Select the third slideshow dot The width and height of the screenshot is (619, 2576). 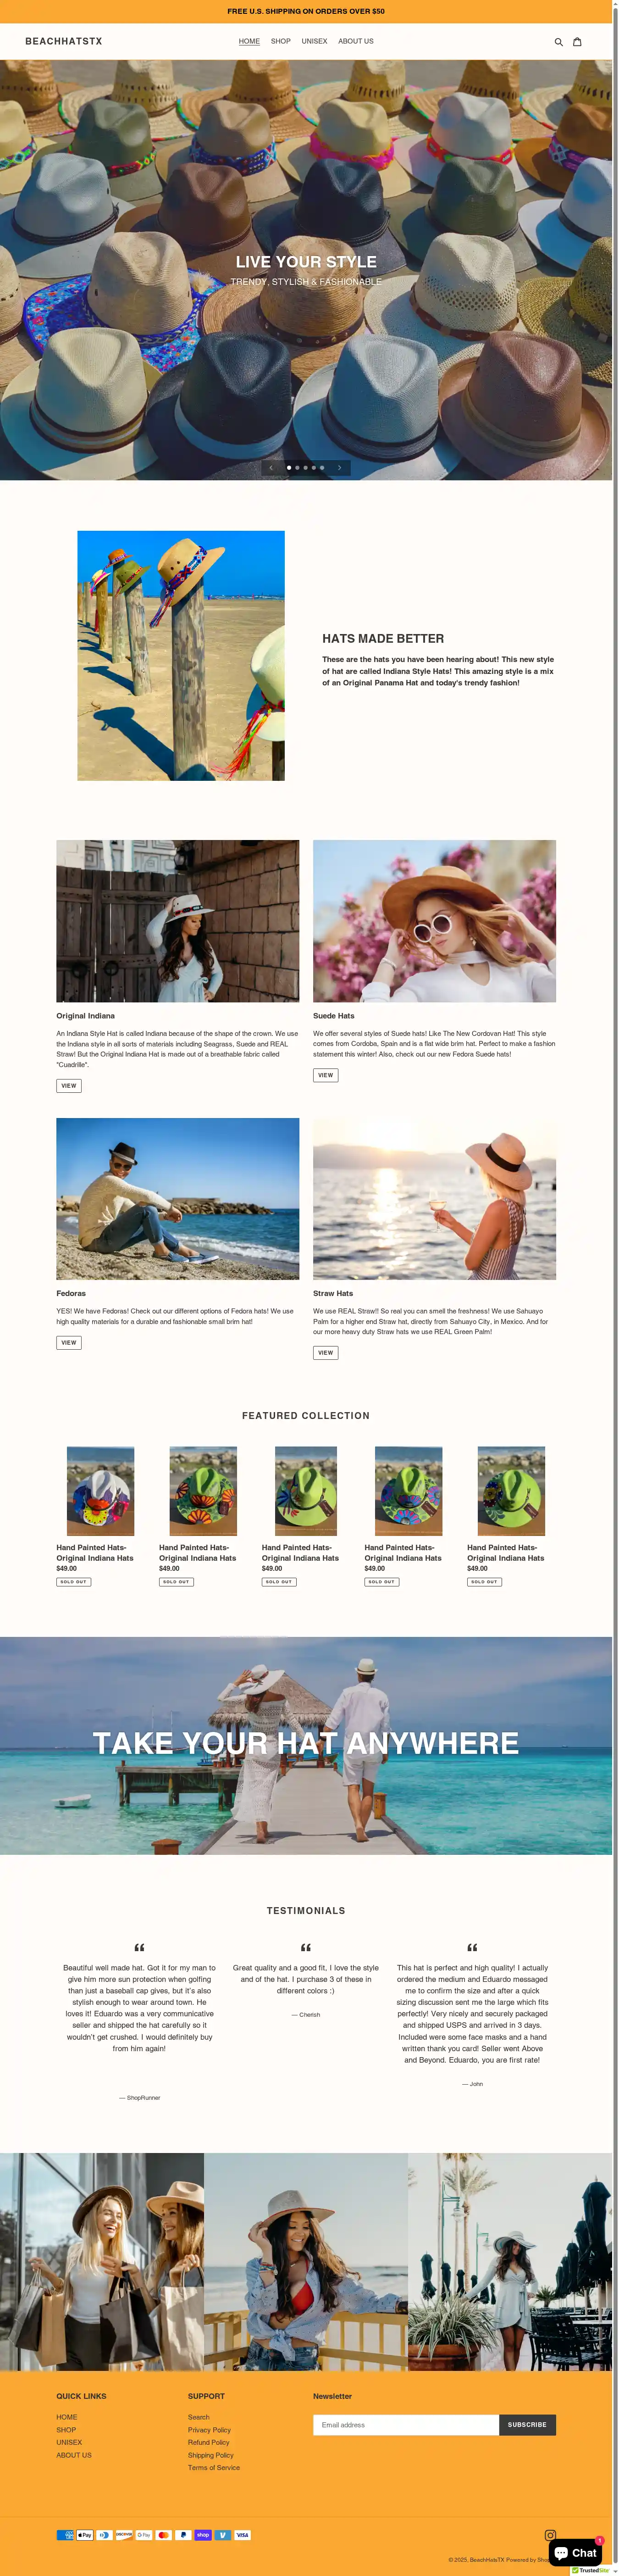[x=305, y=467]
